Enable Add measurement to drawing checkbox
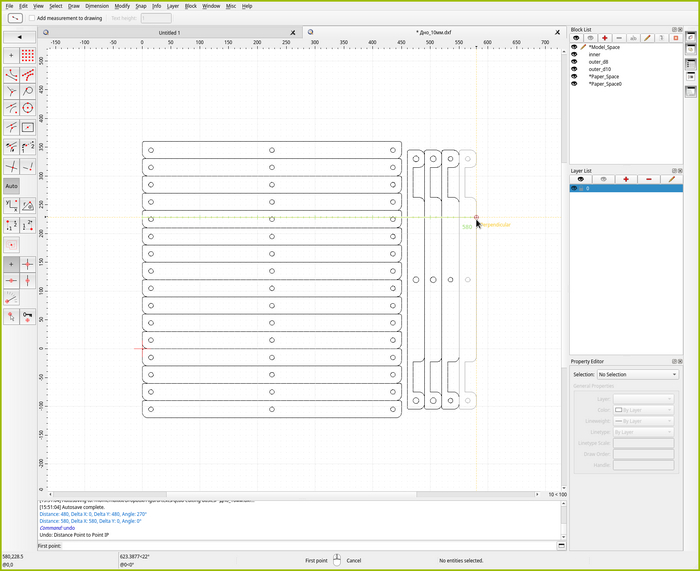This screenshot has height=571, width=700. 32,18
